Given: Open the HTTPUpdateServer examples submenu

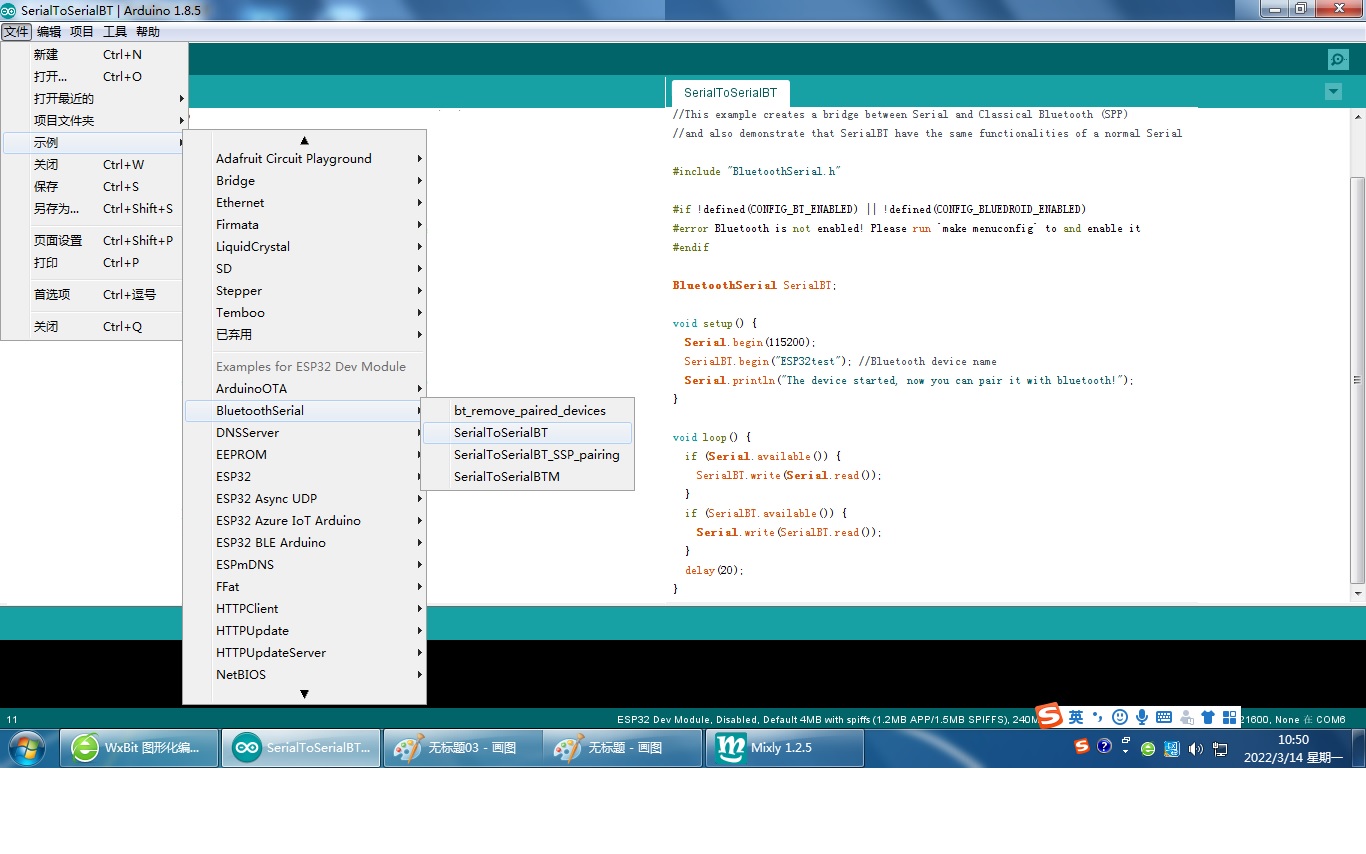Looking at the screenshot, I should [x=305, y=653].
